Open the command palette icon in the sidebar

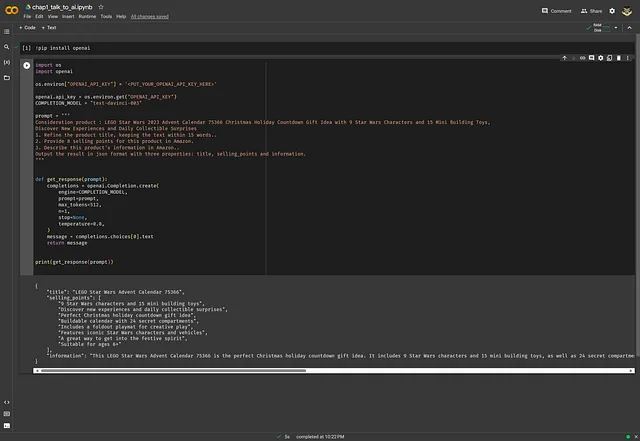pyautogui.click(x=7, y=414)
